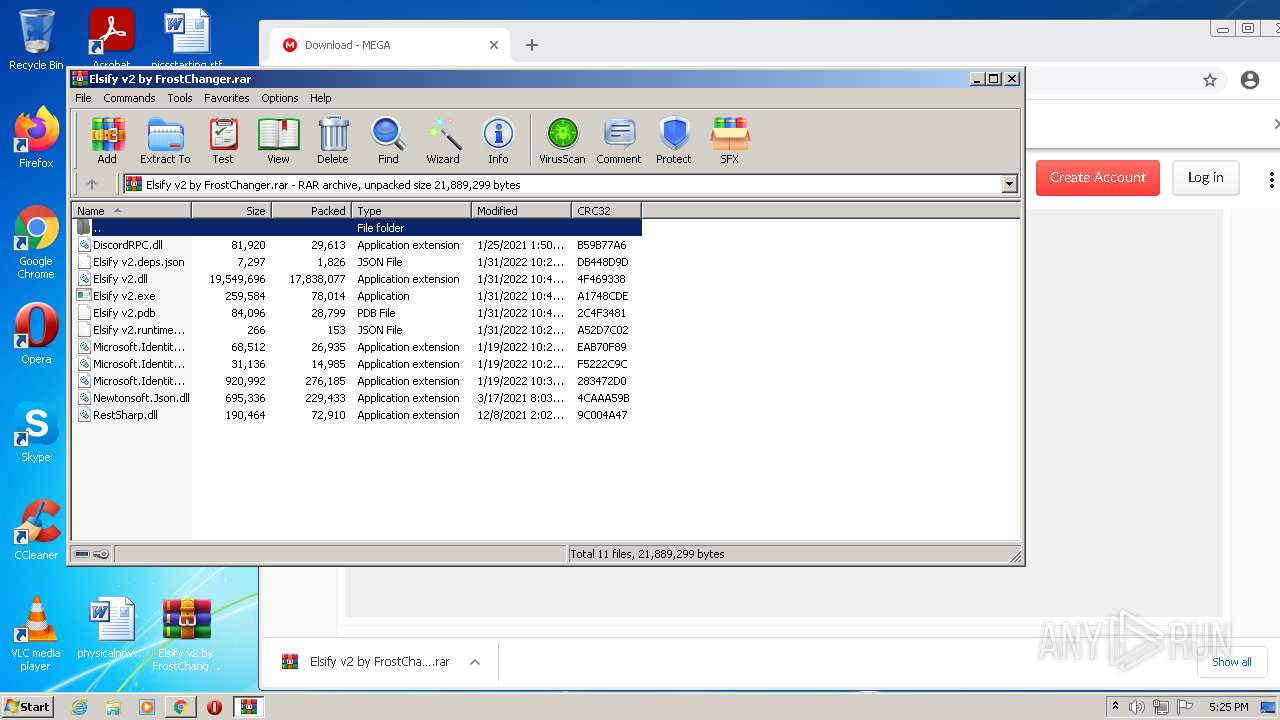1280x720 pixels.
Task: Open the volume speaker tray icon
Action: click(1137, 707)
